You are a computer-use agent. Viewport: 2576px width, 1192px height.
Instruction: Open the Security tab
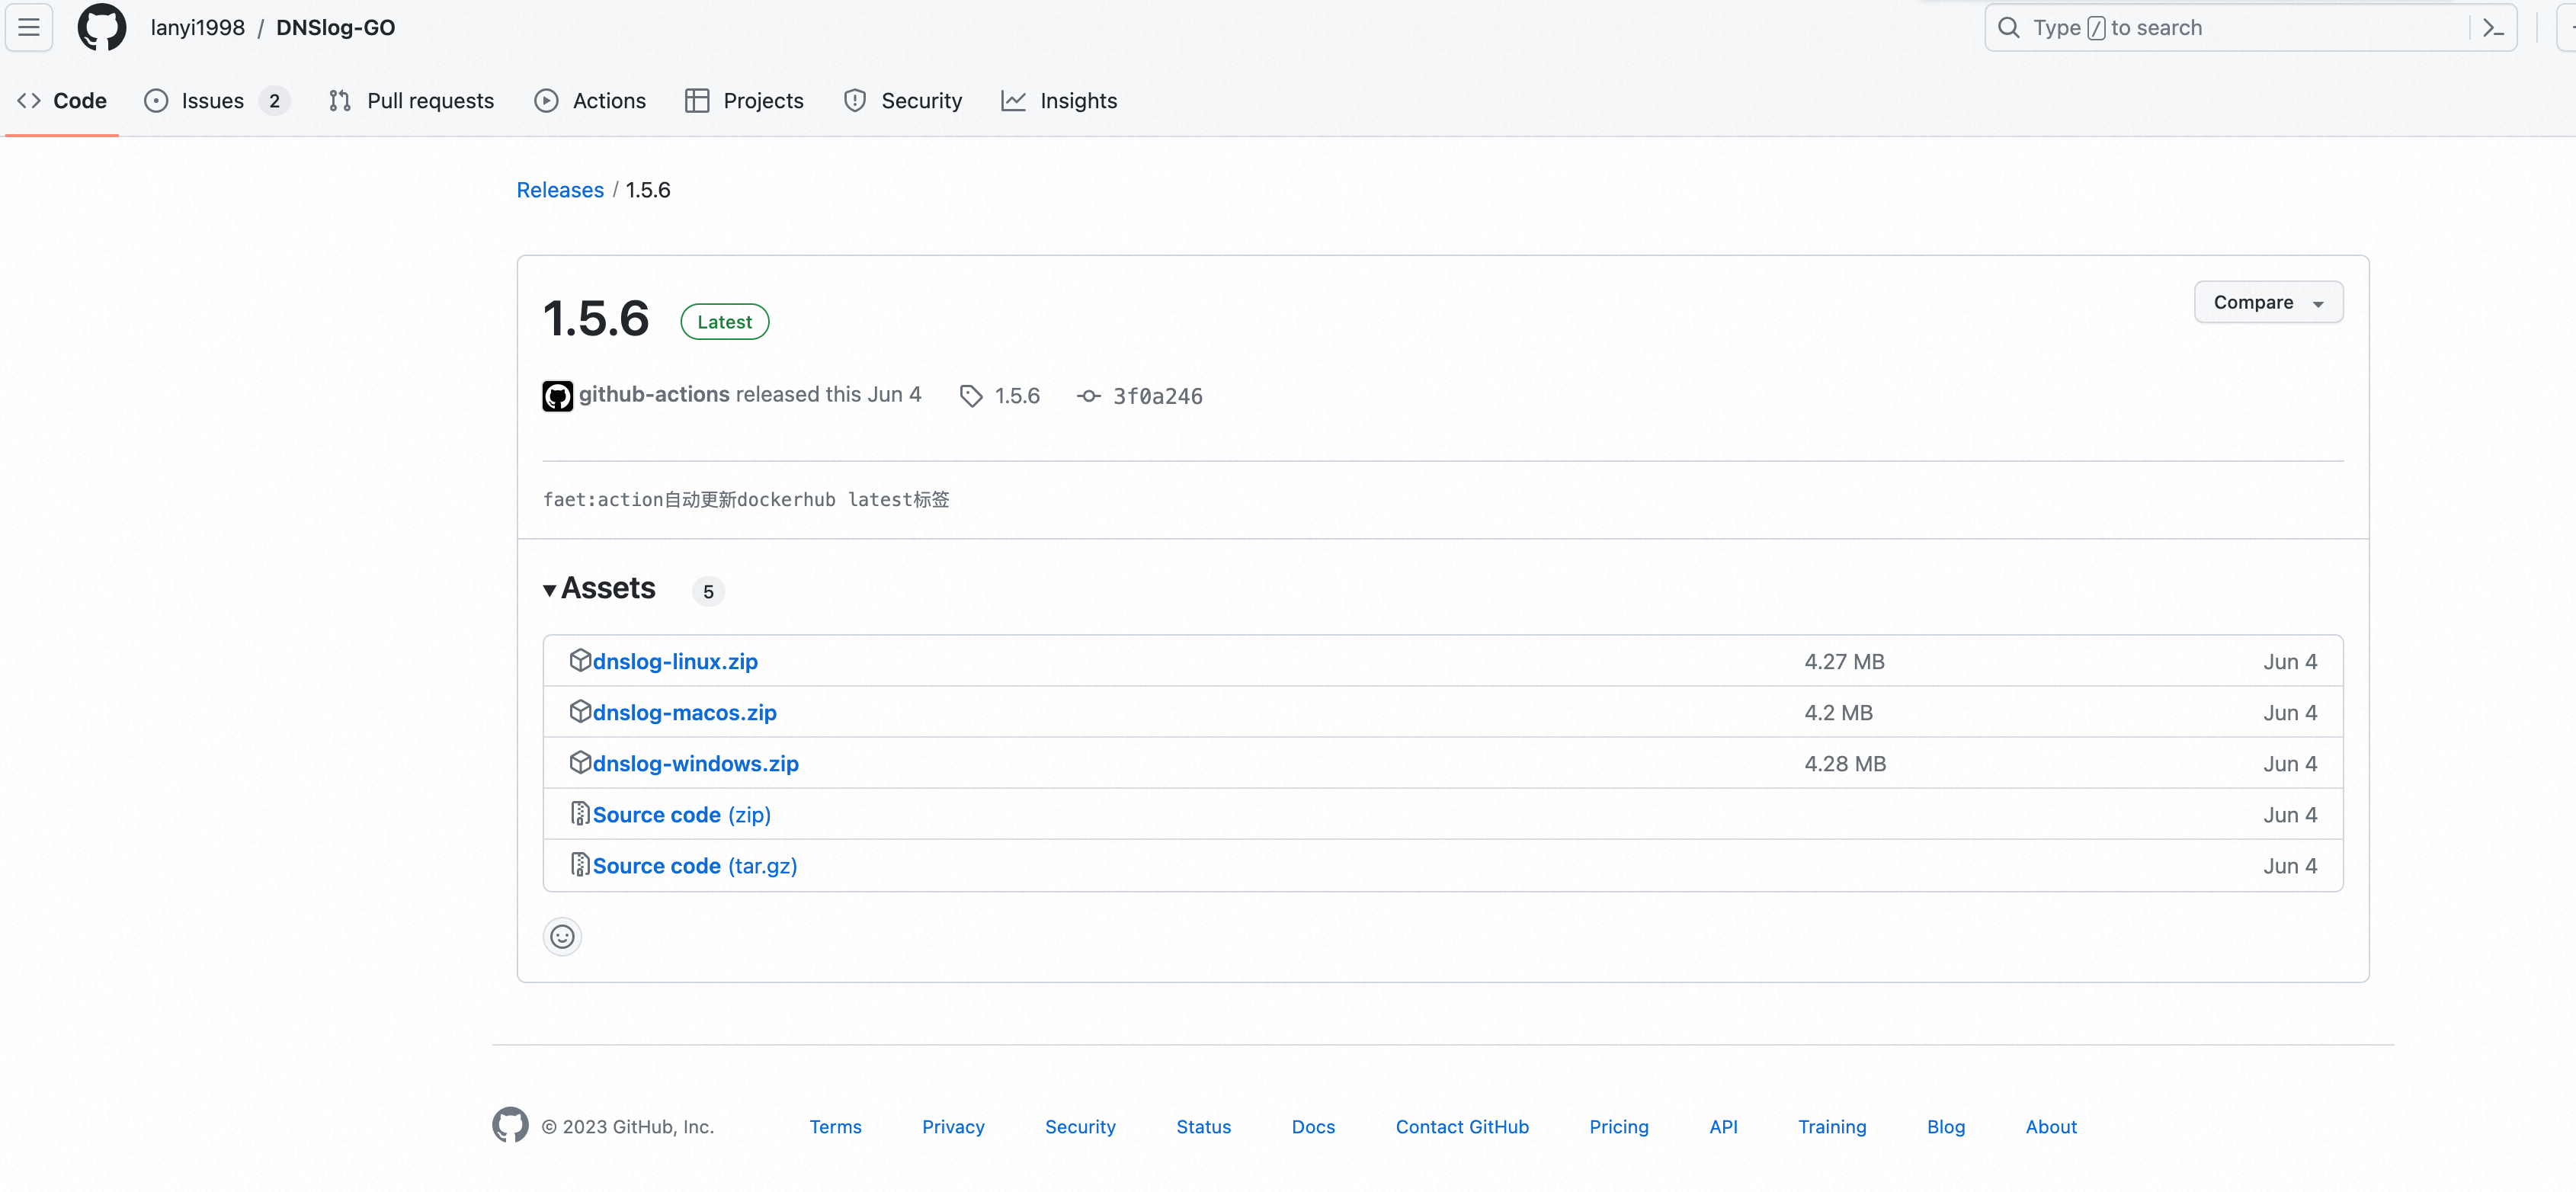pyautogui.click(x=903, y=100)
